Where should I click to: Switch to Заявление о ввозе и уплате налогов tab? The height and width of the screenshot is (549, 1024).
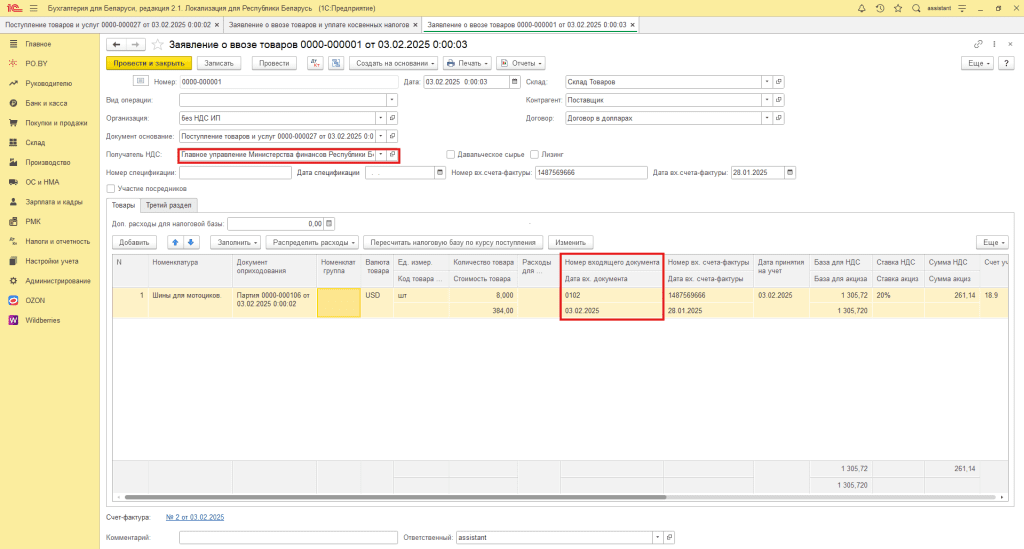click(x=319, y=25)
